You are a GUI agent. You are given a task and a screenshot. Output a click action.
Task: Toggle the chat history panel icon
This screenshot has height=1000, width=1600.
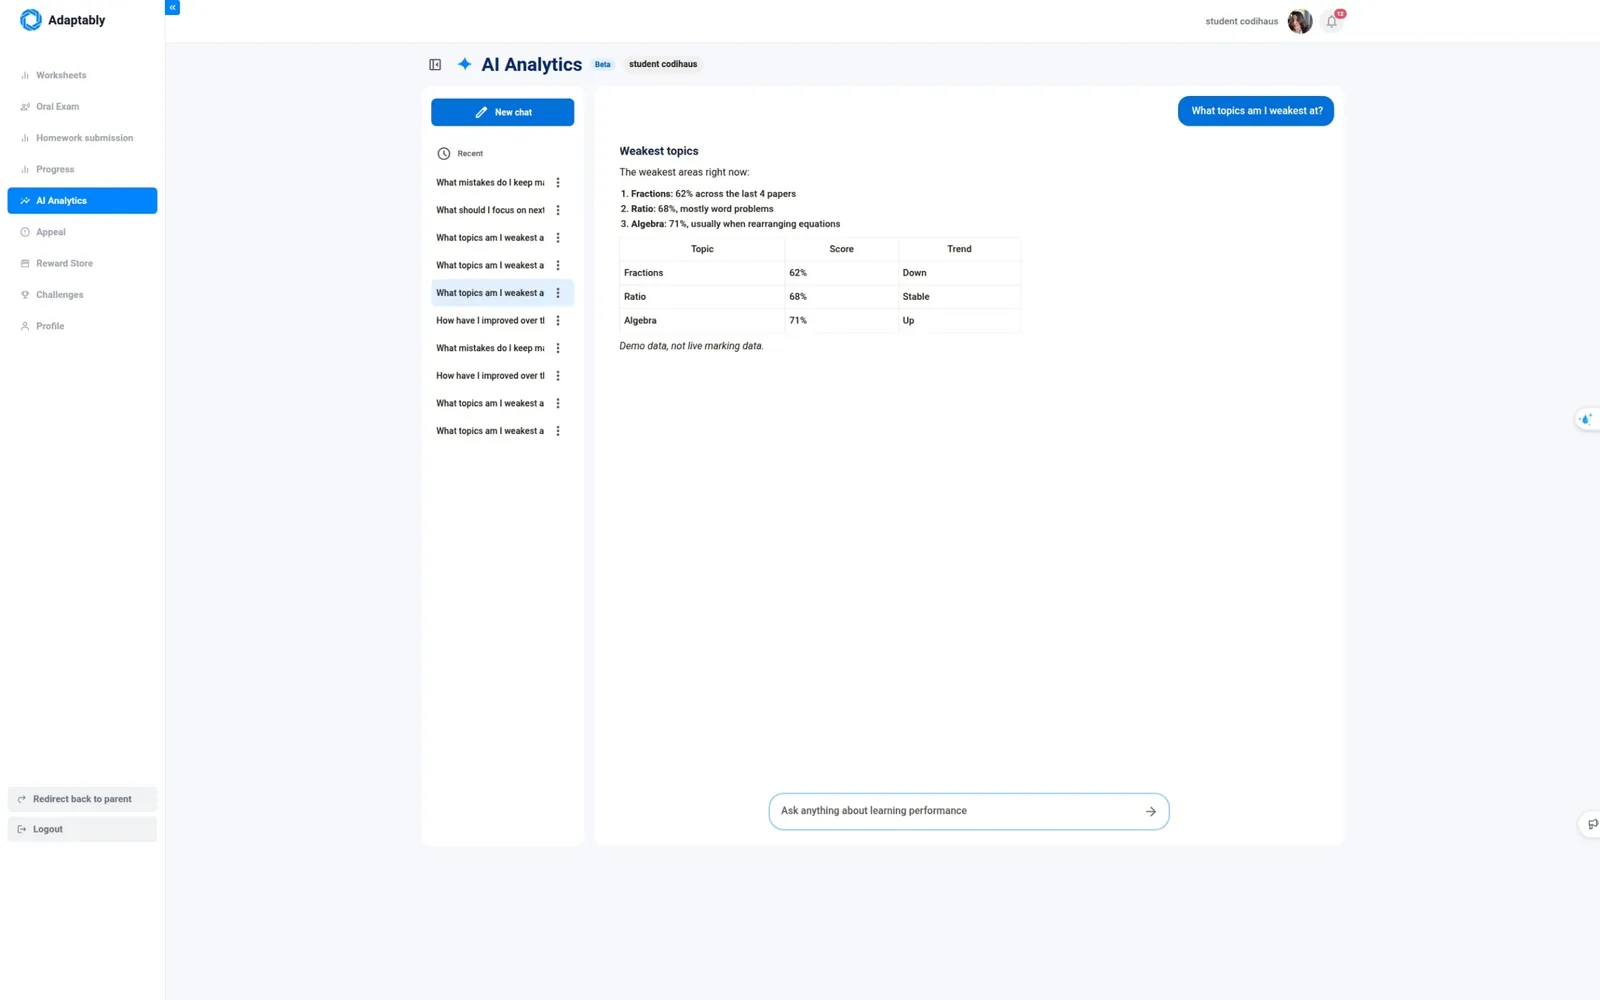point(435,65)
